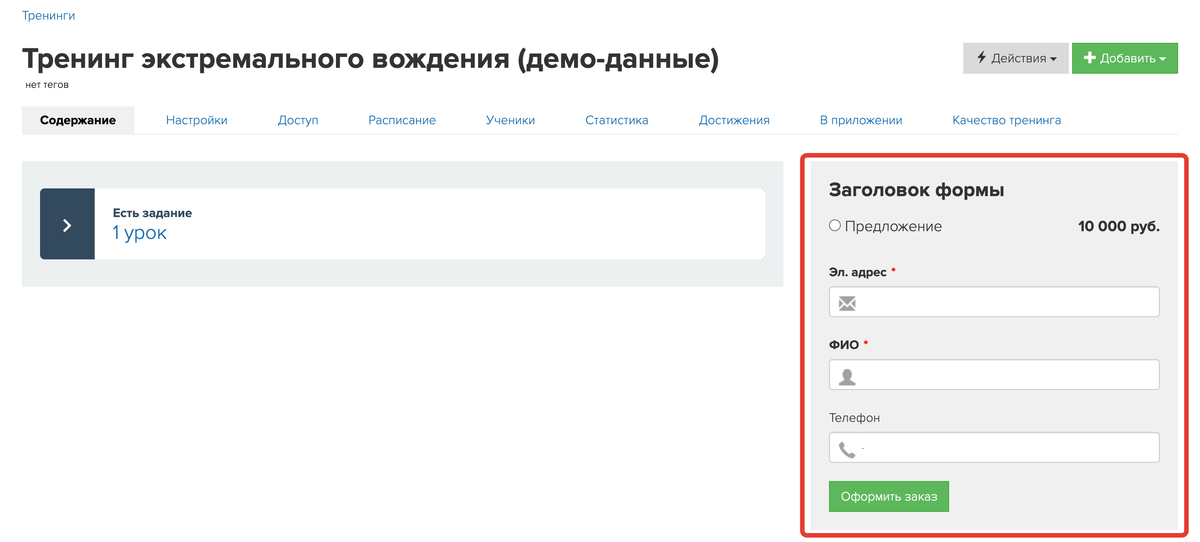Screen dimensions: 1200x542
Task: Open the green Добавить dropdown
Action: click(x=1125, y=58)
